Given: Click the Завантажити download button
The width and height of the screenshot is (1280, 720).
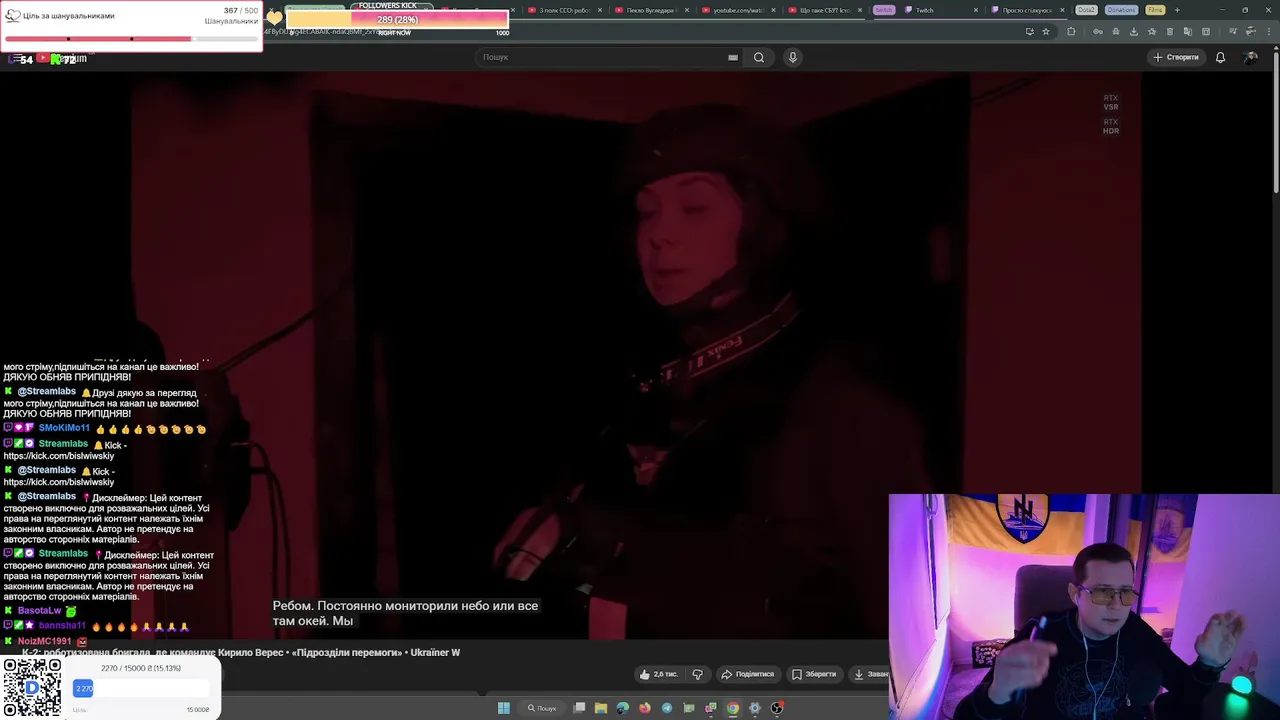Looking at the screenshot, I should pos(868,674).
